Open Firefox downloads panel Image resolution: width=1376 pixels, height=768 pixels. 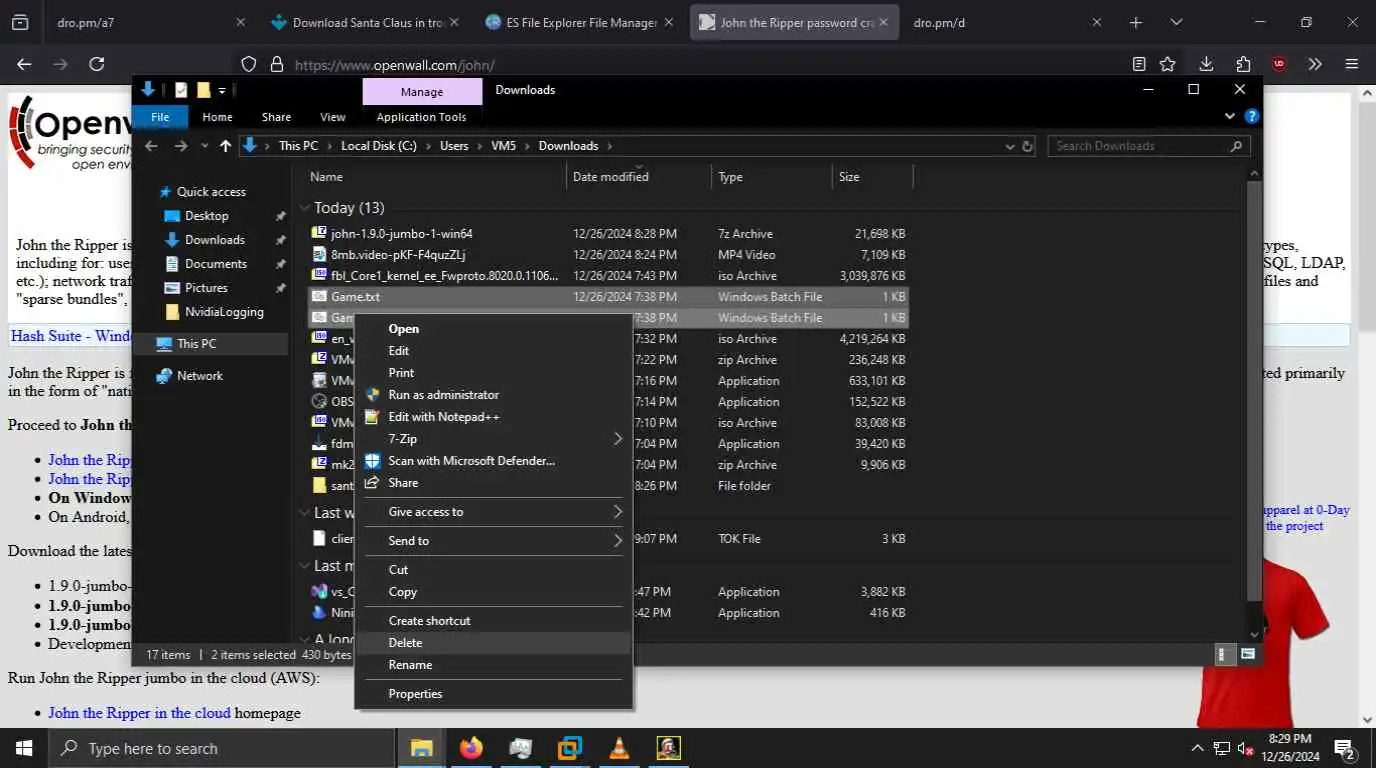1206,64
